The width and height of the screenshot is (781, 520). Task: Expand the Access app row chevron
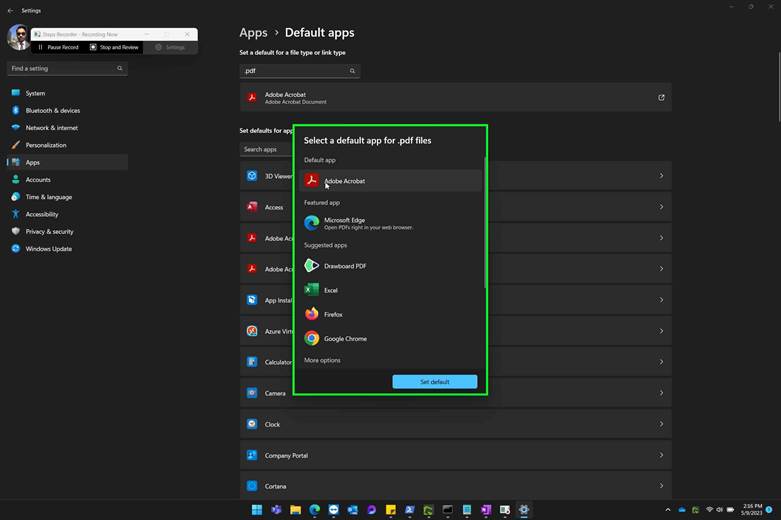click(x=661, y=207)
